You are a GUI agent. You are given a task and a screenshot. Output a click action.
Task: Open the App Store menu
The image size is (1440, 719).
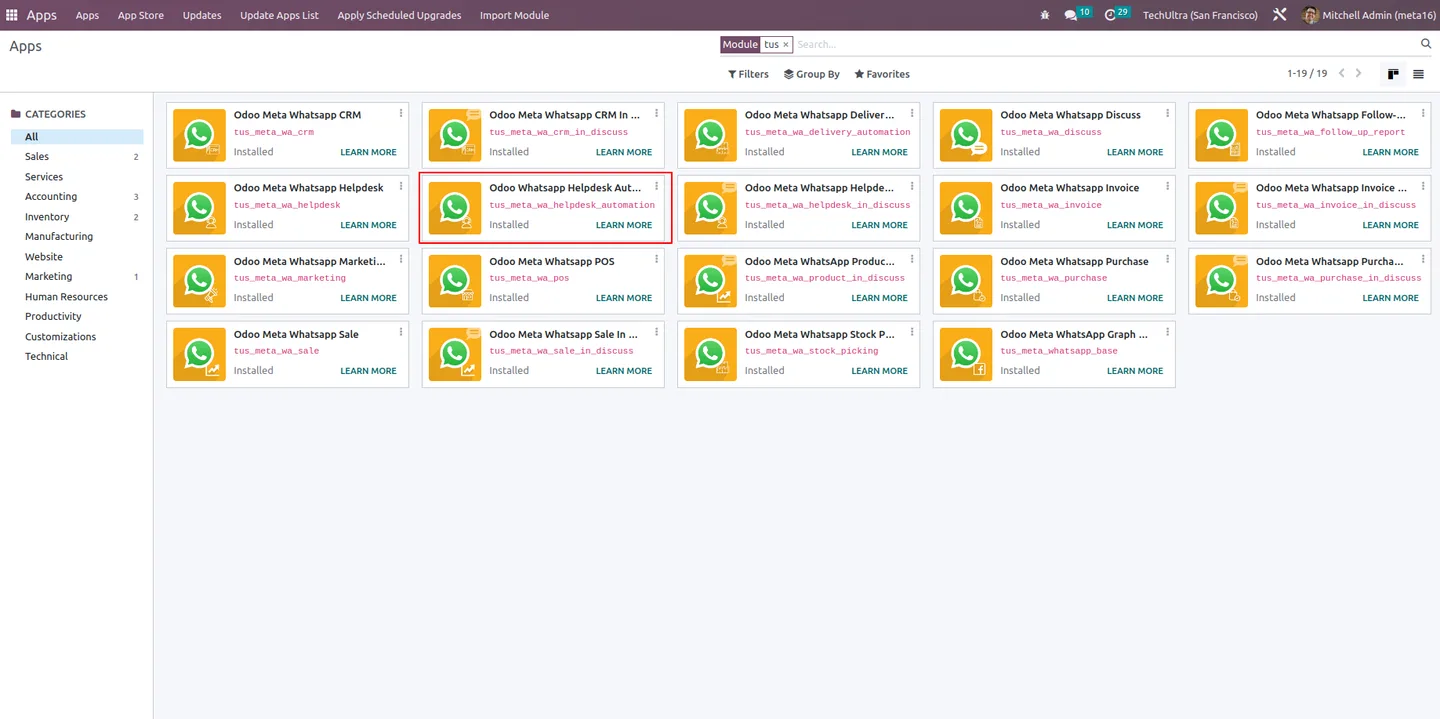tap(141, 15)
